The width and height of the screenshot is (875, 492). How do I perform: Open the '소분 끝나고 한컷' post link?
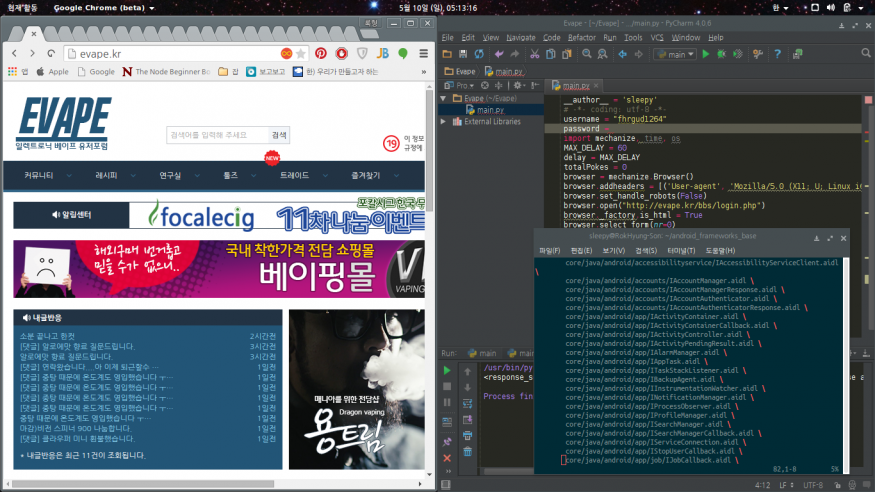pyautogui.click(x=47, y=336)
